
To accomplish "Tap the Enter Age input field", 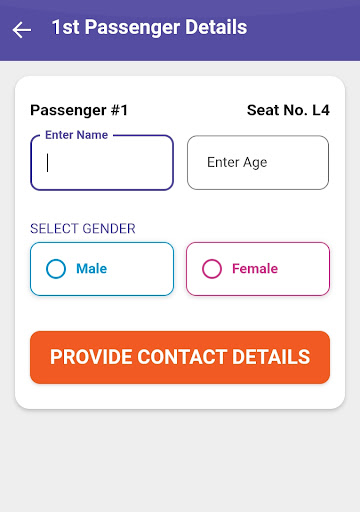I will pos(258,163).
